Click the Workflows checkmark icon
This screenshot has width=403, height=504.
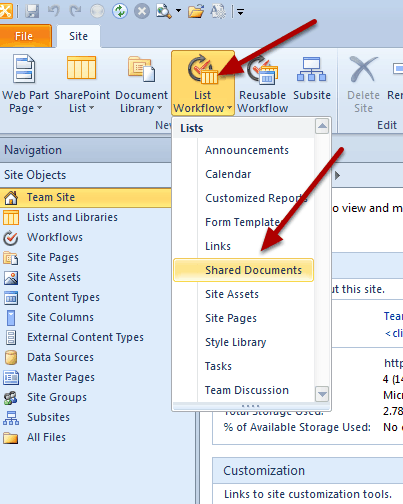click(x=11, y=238)
